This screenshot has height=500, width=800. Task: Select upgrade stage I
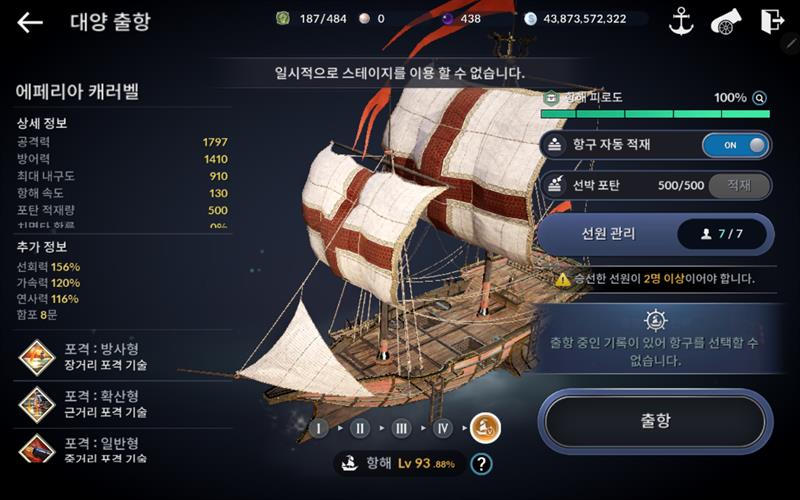pyautogui.click(x=318, y=428)
